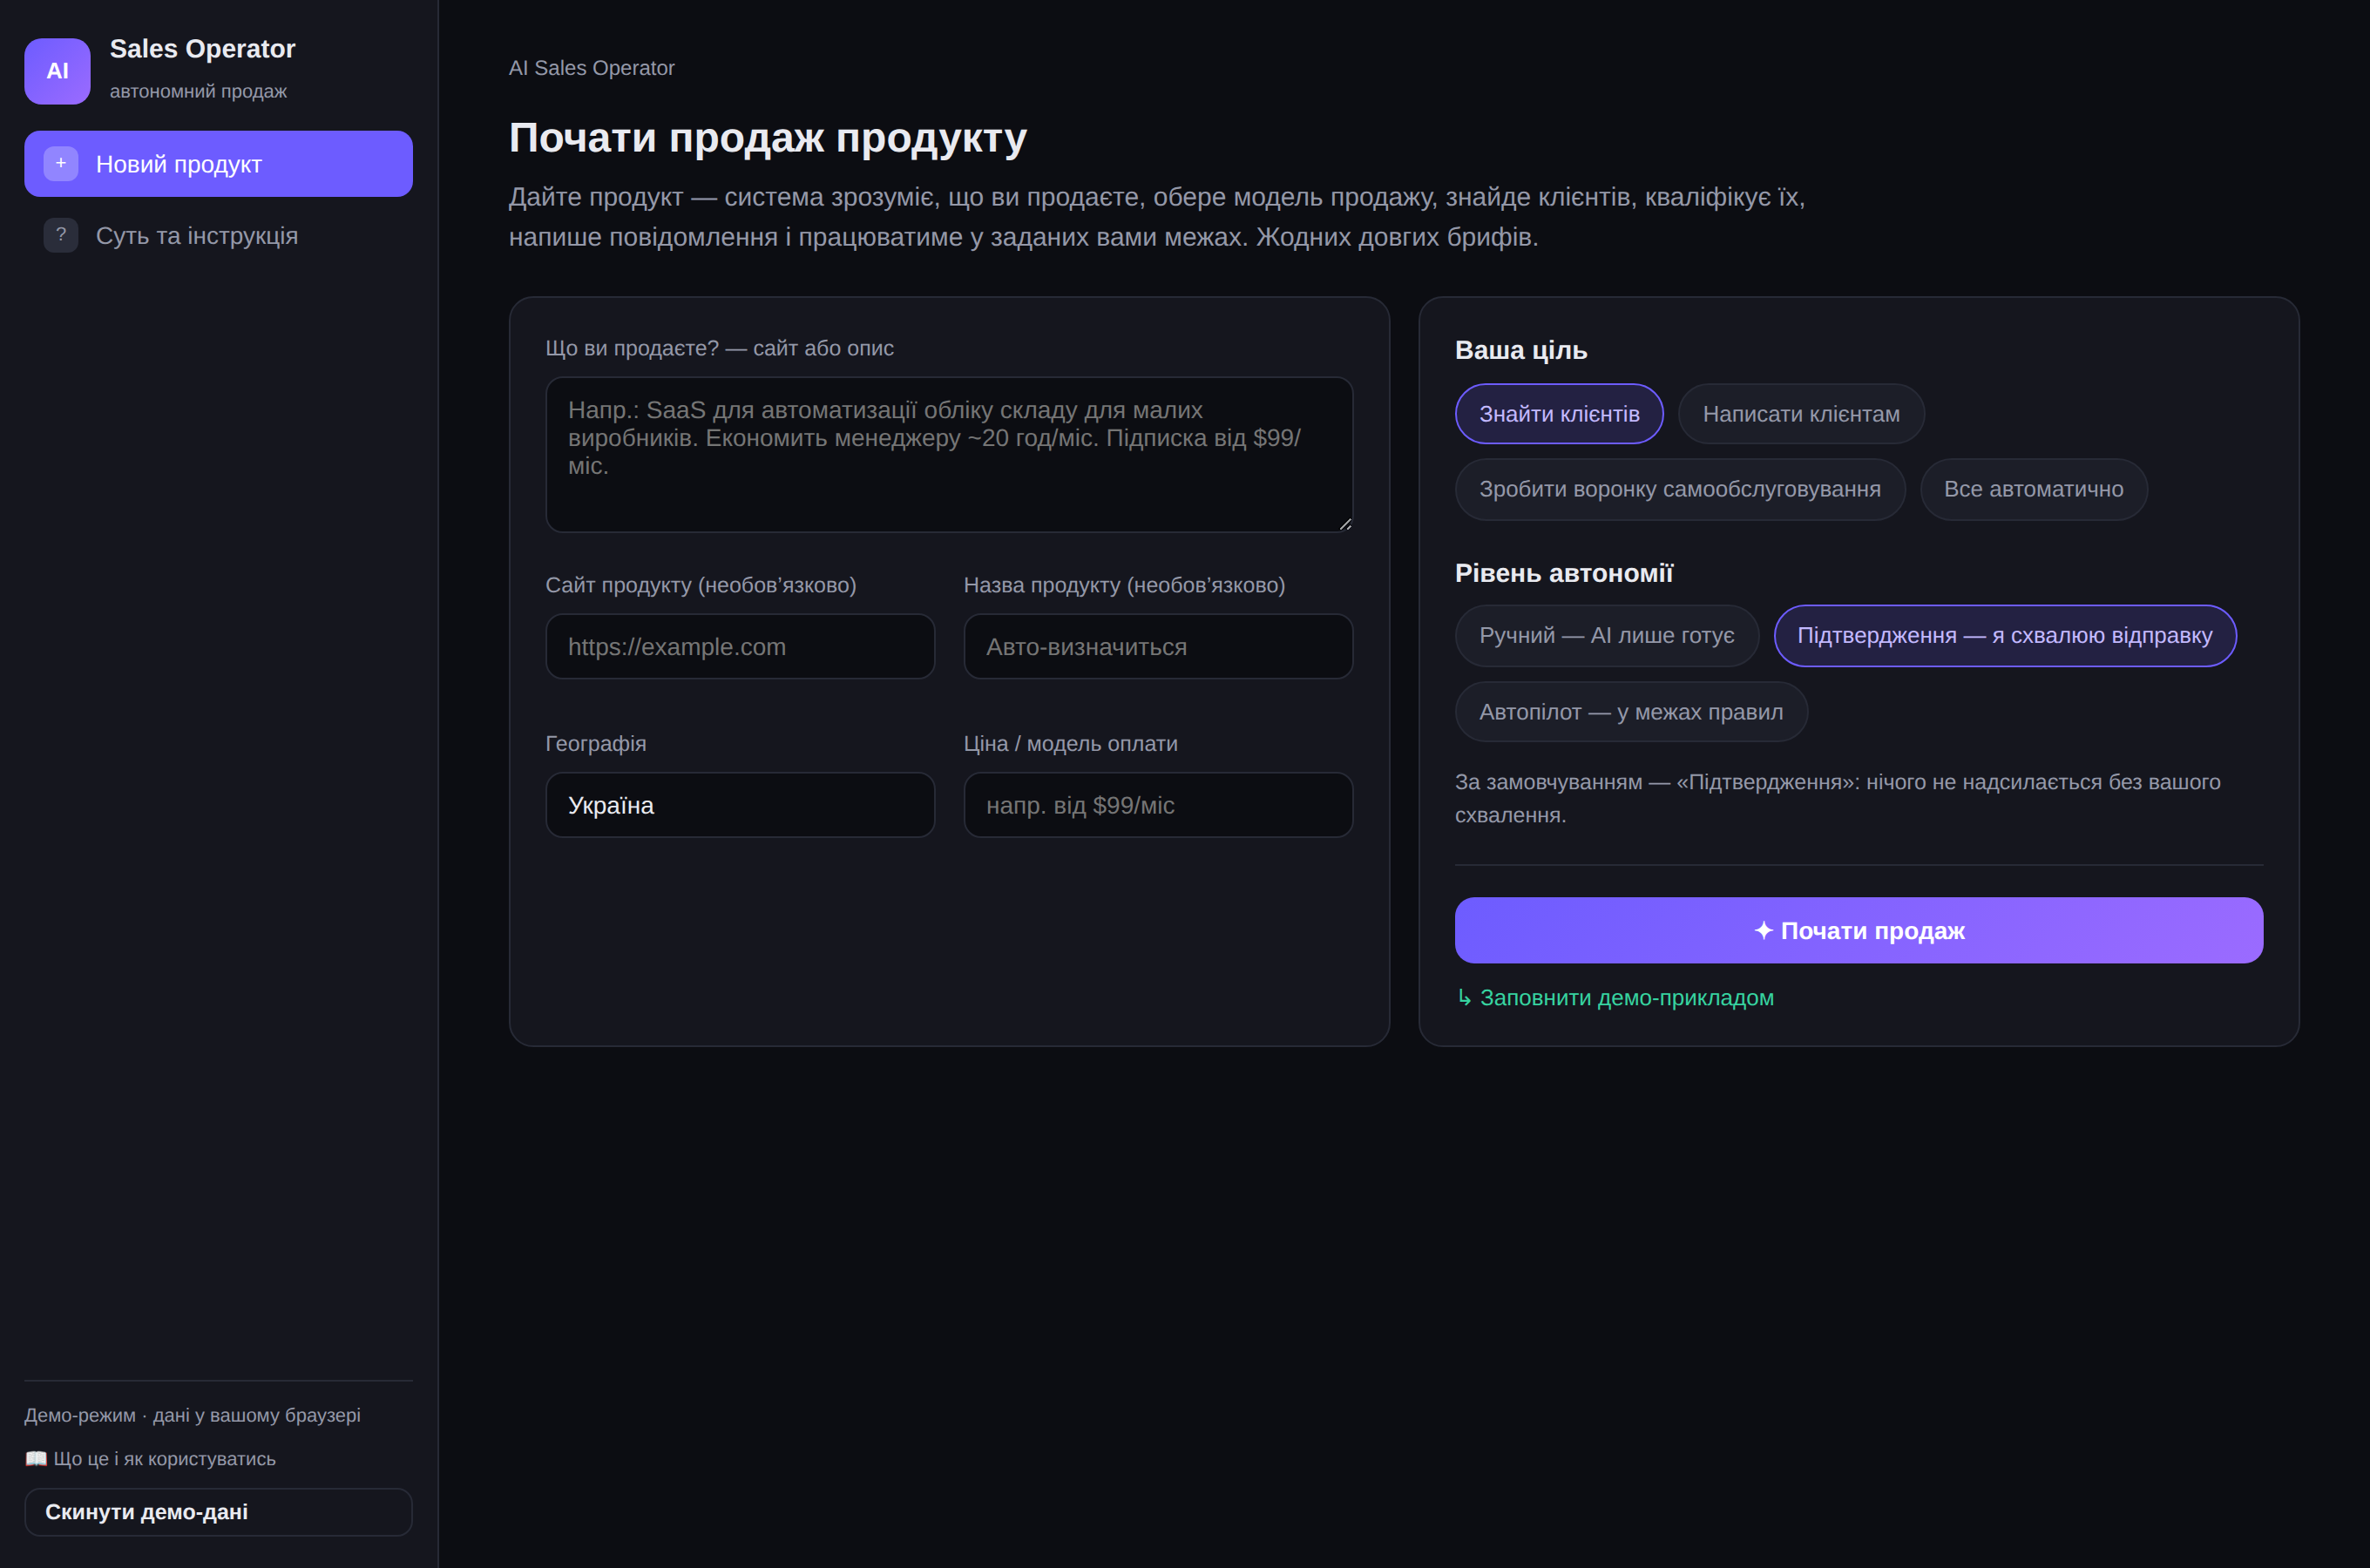Click the plus icon beside Новий продукт
The width and height of the screenshot is (2370, 1568).
(61, 163)
